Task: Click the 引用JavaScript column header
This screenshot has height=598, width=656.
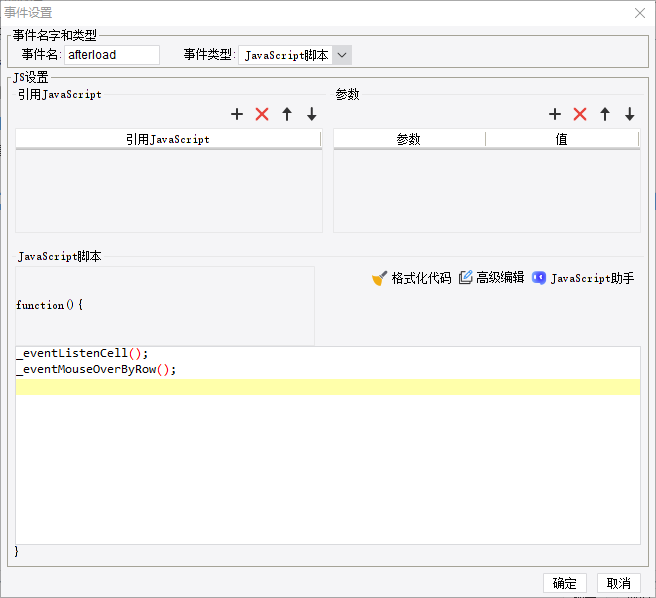Action: [x=168, y=139]
